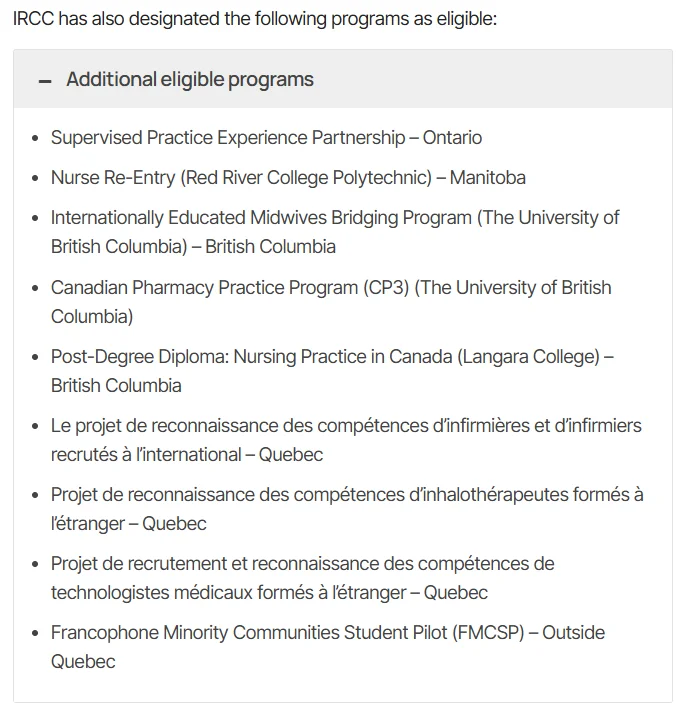This screenshot has height=712, width=685.
Task: Click the Nurse Re-Entry program name
Action: click(x=113, y=178)
